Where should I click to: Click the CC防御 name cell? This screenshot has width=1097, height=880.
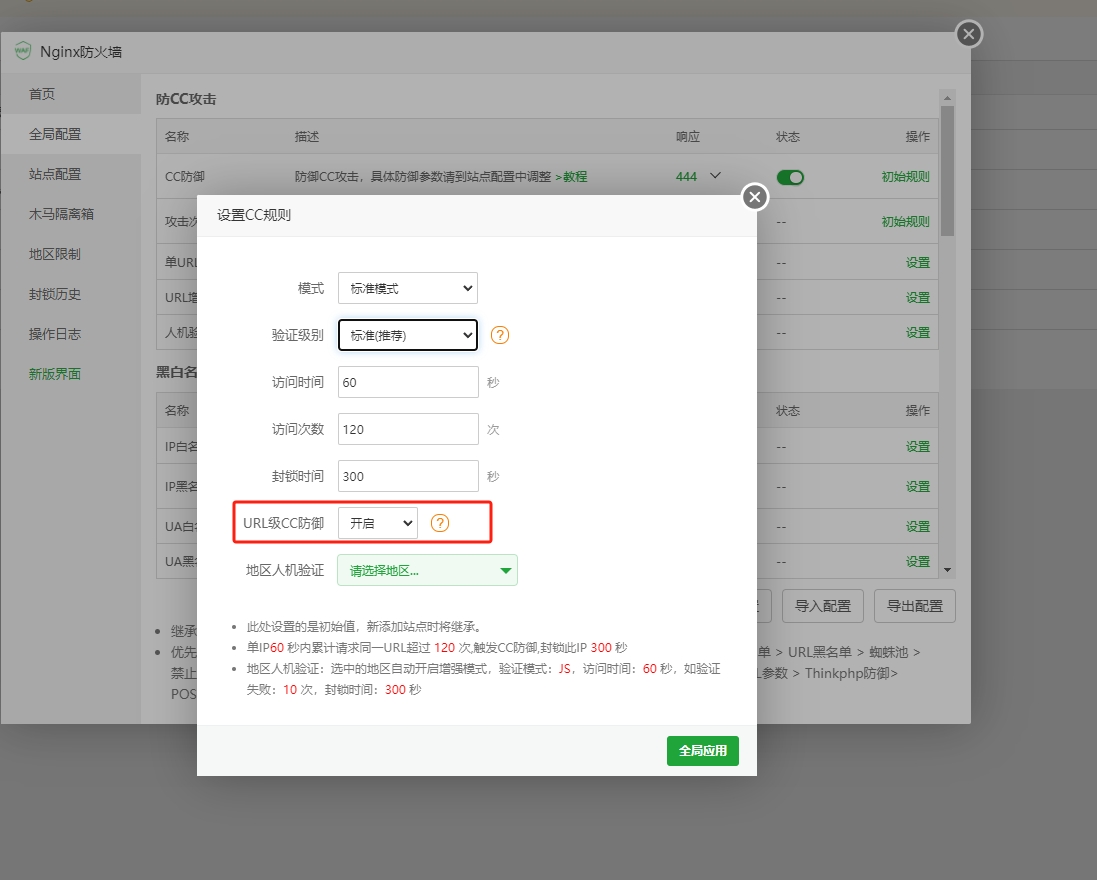click(x=185, y=176)
